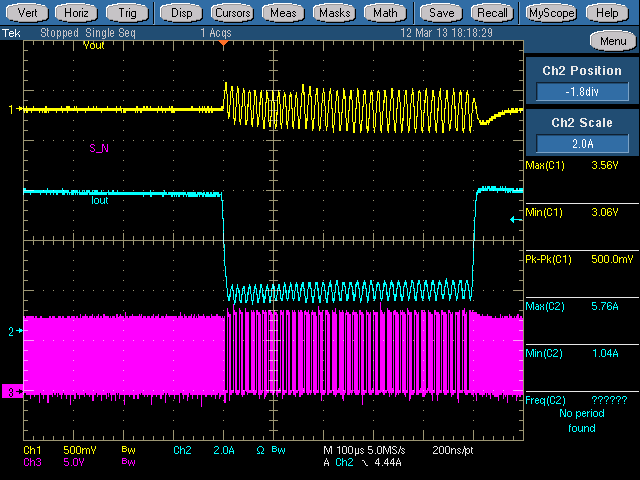Viewport: 640px width, 480px height.
Task: Open the Horiz settings menu
Action: (x=78, y=13)
